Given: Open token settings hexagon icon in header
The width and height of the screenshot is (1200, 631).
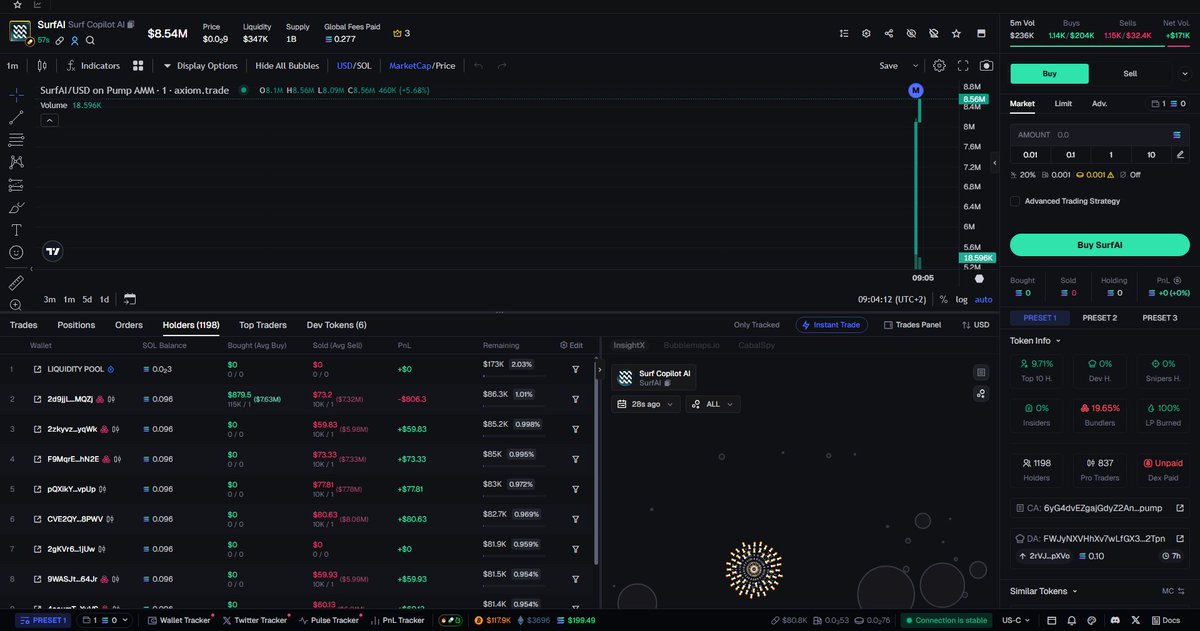Looking at the screenshot, I should click(866, 33).
